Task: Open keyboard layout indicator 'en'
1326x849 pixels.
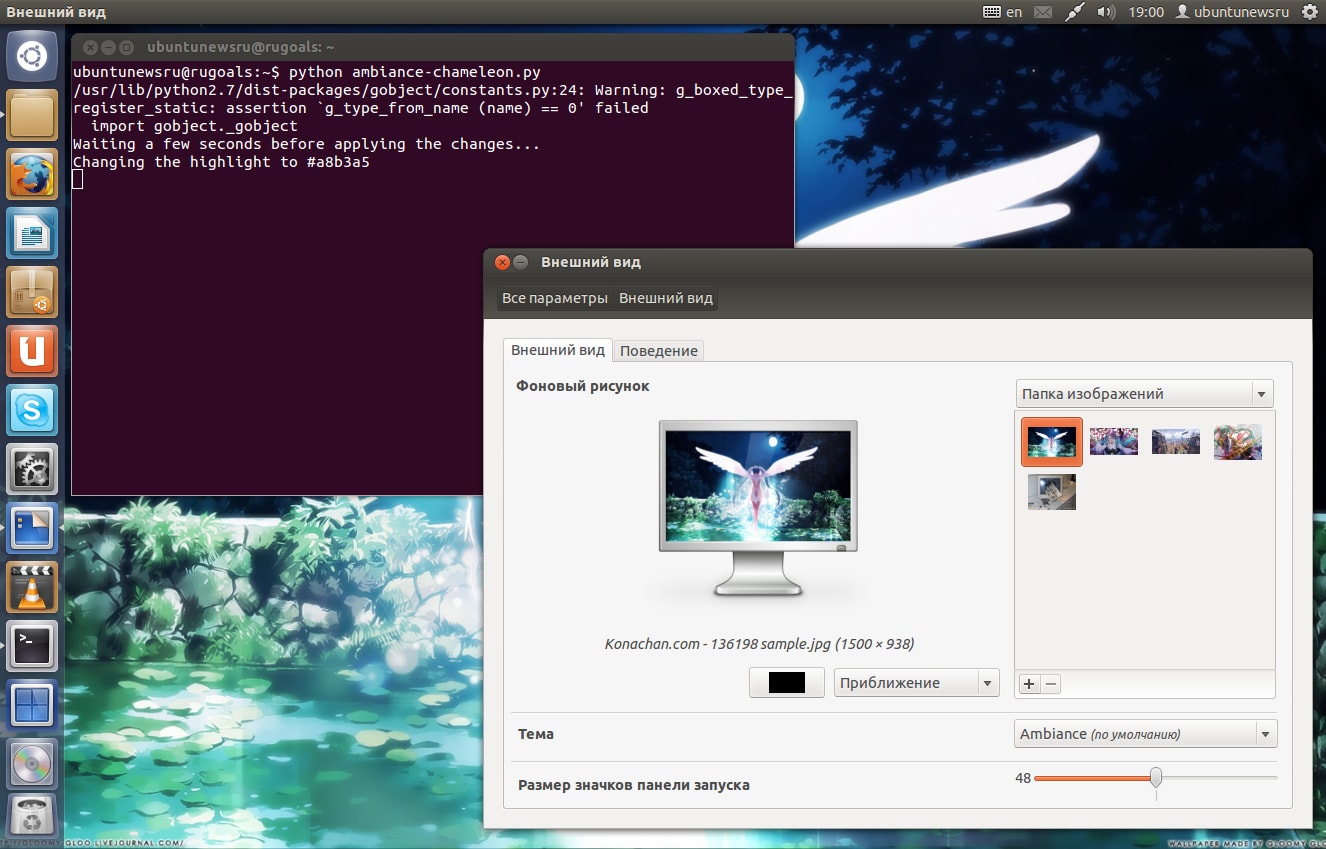Action: click(1004, 12)
